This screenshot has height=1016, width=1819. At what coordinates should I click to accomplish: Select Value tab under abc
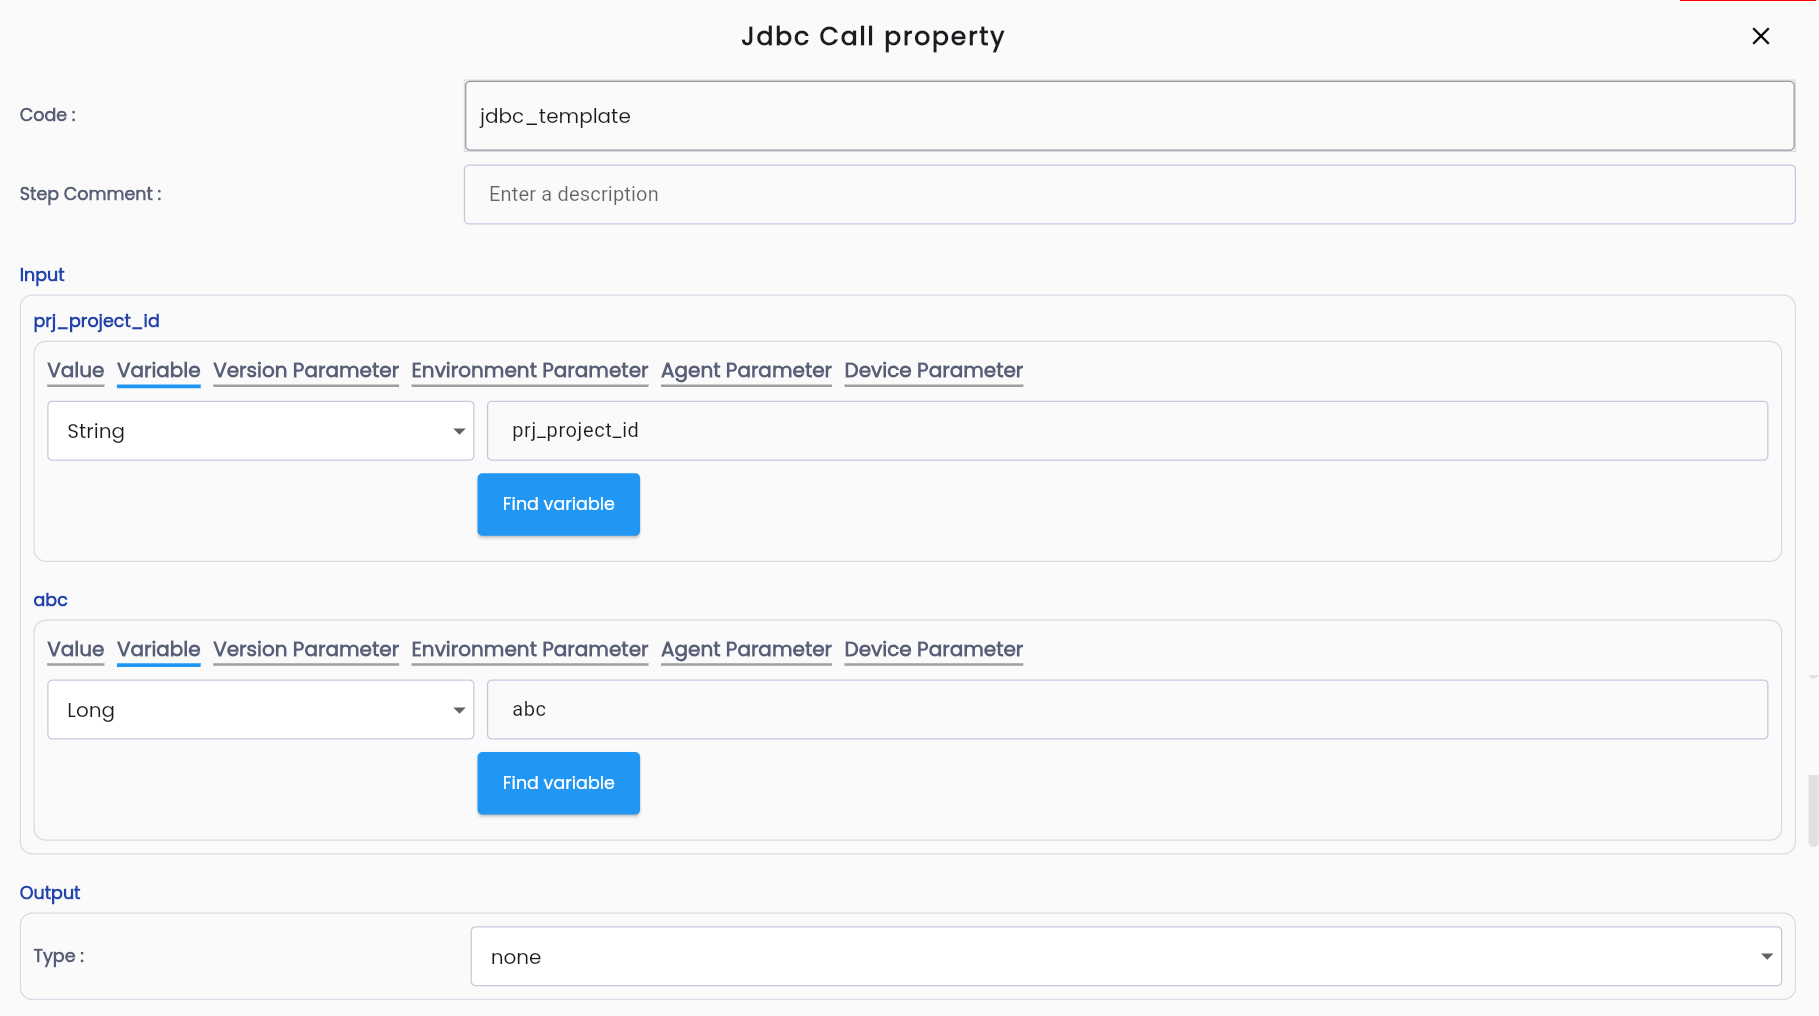[x=76, y=650]
